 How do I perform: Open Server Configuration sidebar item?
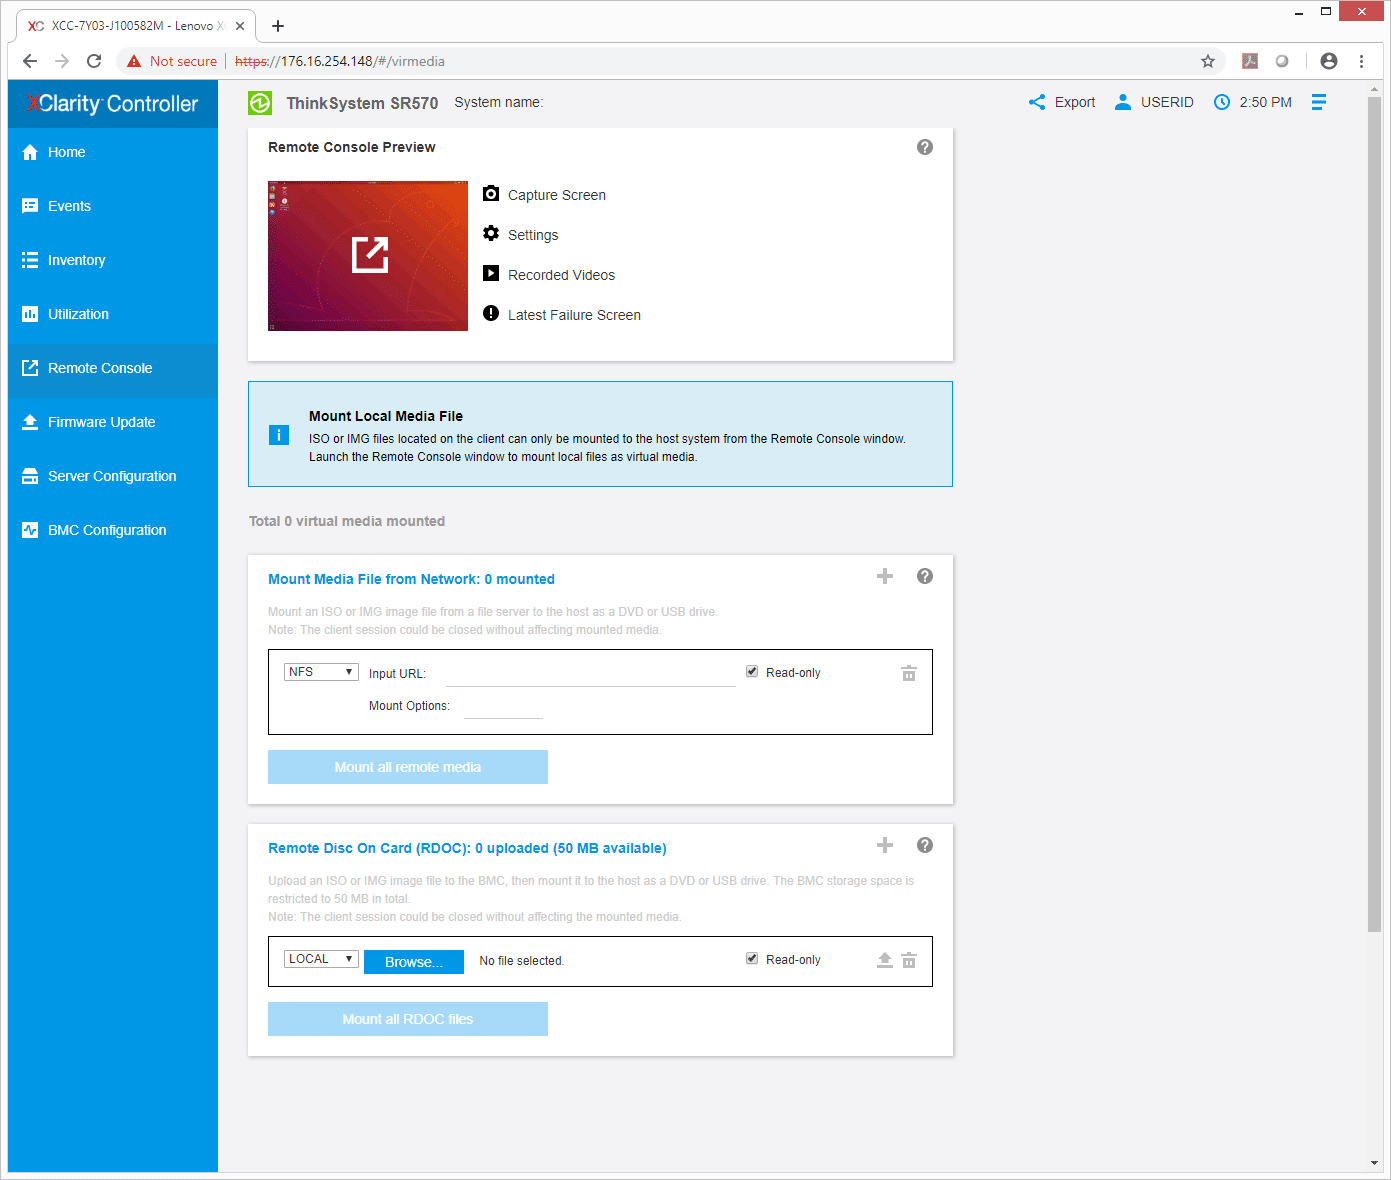click(112, 476)
